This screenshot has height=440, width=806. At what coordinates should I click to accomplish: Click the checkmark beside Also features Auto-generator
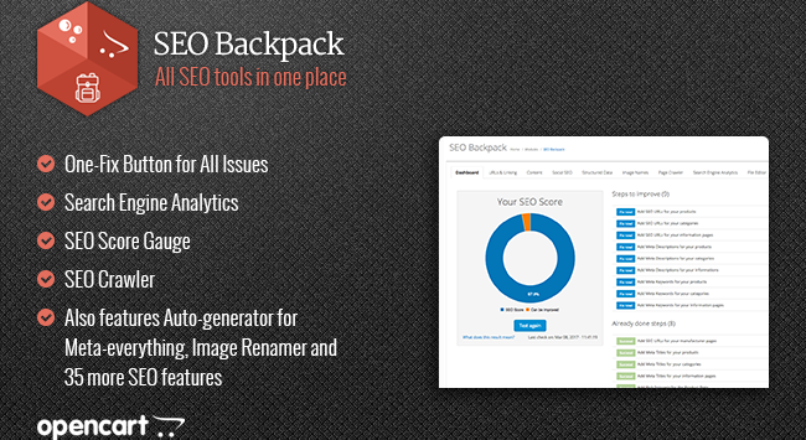(46, 318)
